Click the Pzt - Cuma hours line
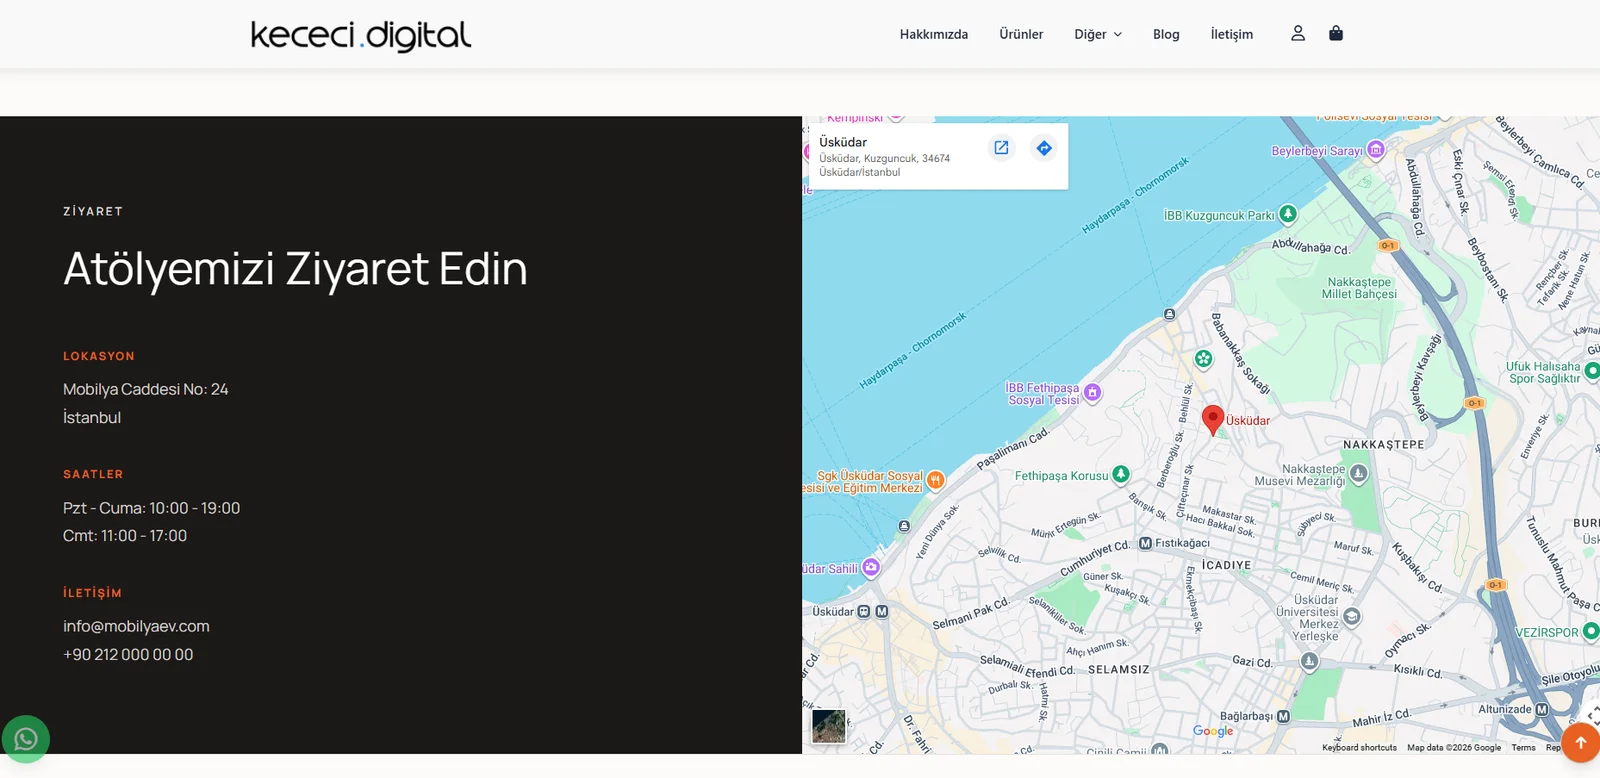 click(151, 508)
